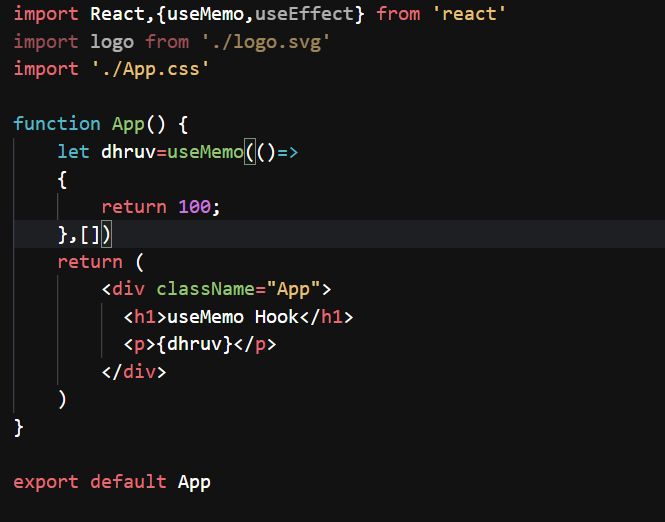
Task: Click 'return' keyword before the JSX parenthesis
Action: pos(90,262)
